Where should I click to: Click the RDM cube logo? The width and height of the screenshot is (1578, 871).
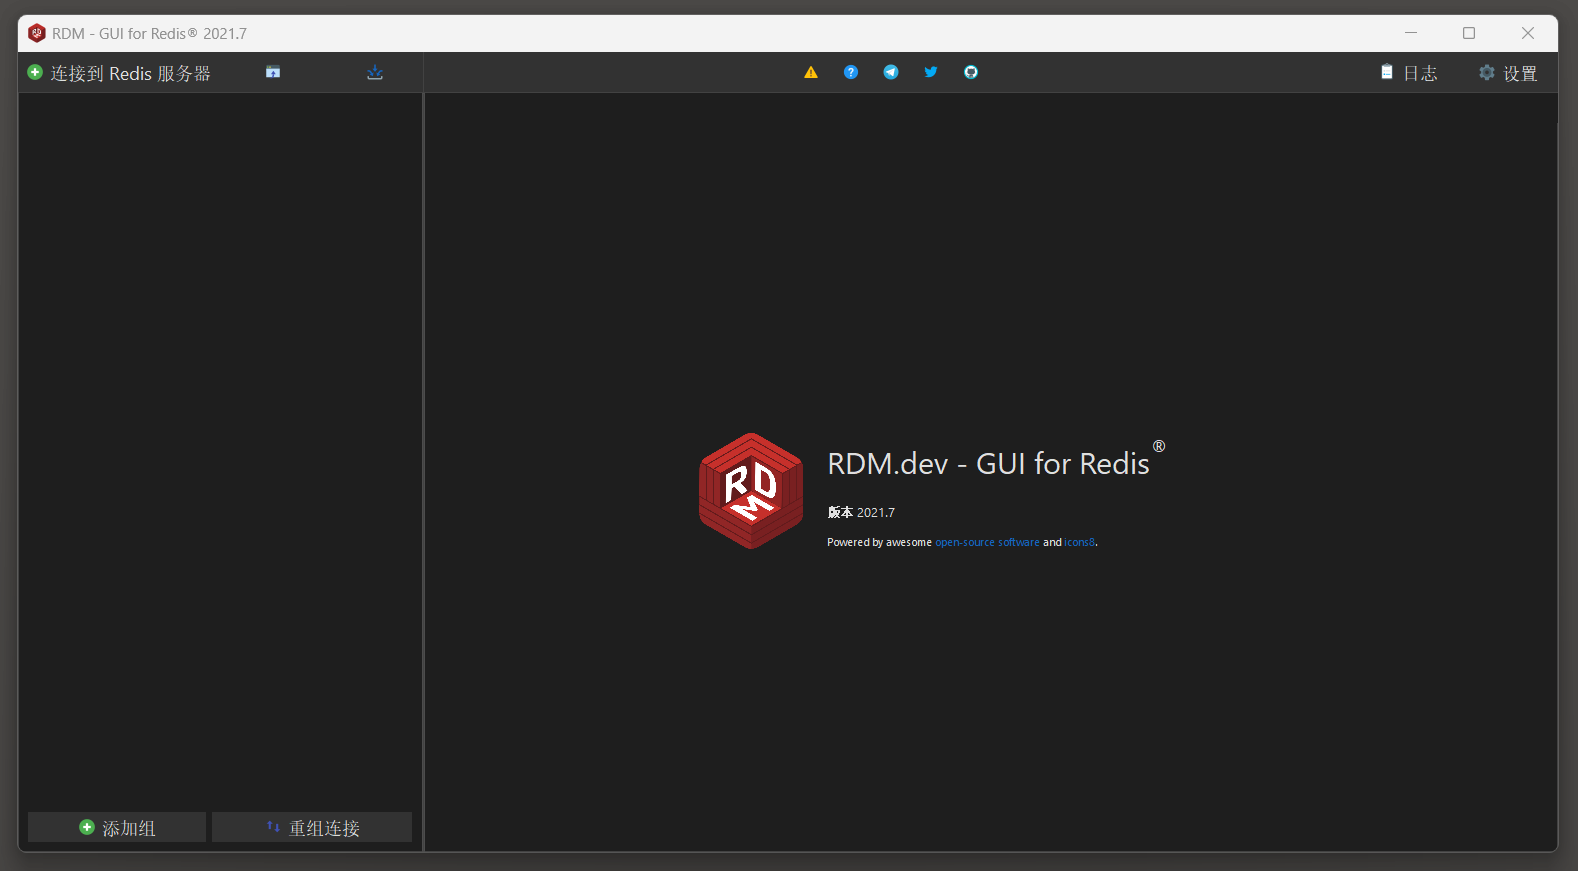[x=751, y=491]
